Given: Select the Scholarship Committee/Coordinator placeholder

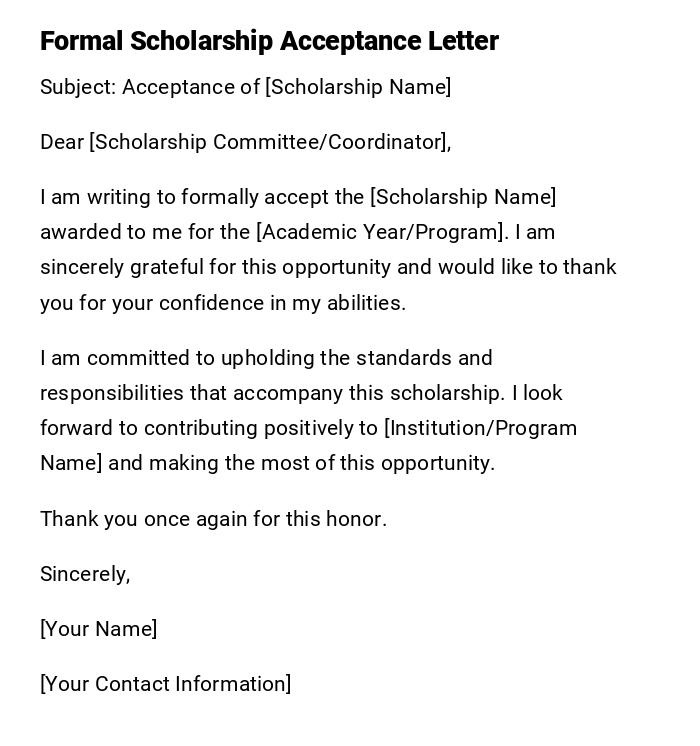Looking at the screenshot, I should tap(269, 142).
